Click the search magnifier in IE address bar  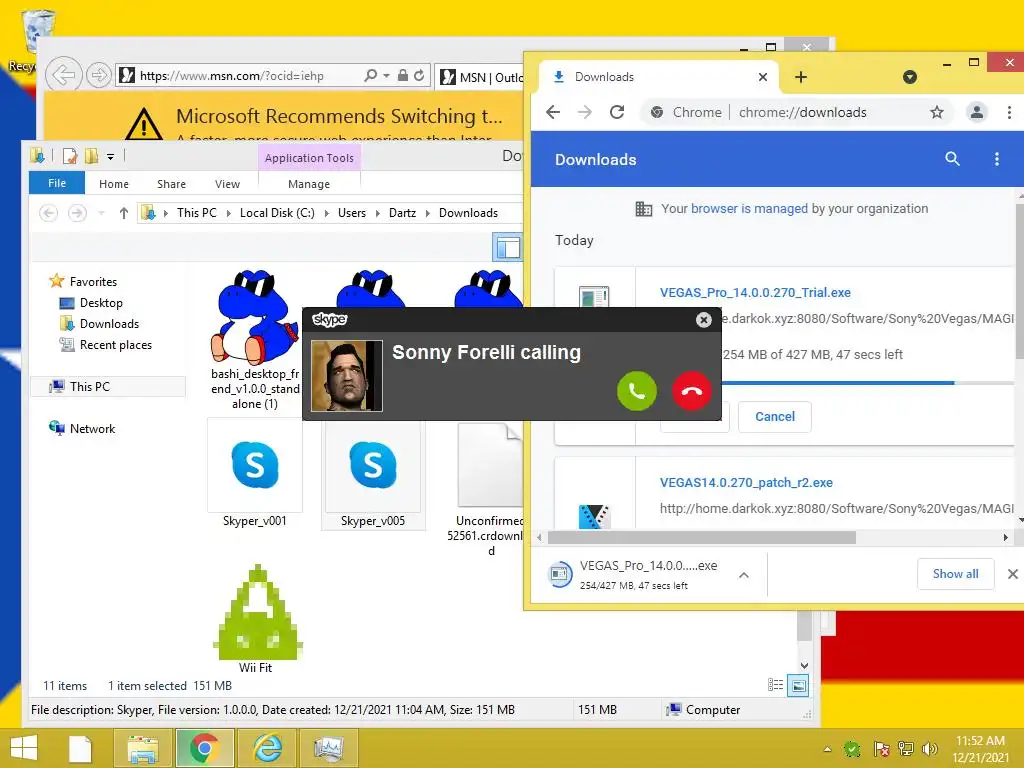370,76
